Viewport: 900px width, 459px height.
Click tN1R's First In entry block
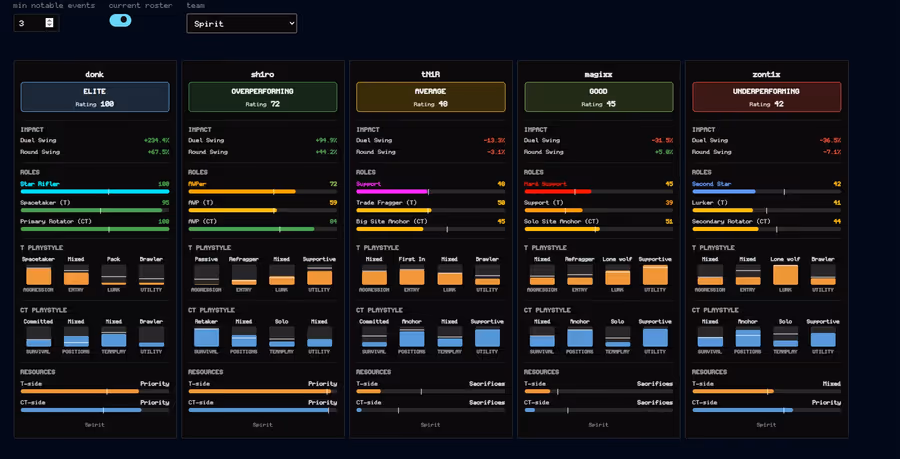pos(412,275)
